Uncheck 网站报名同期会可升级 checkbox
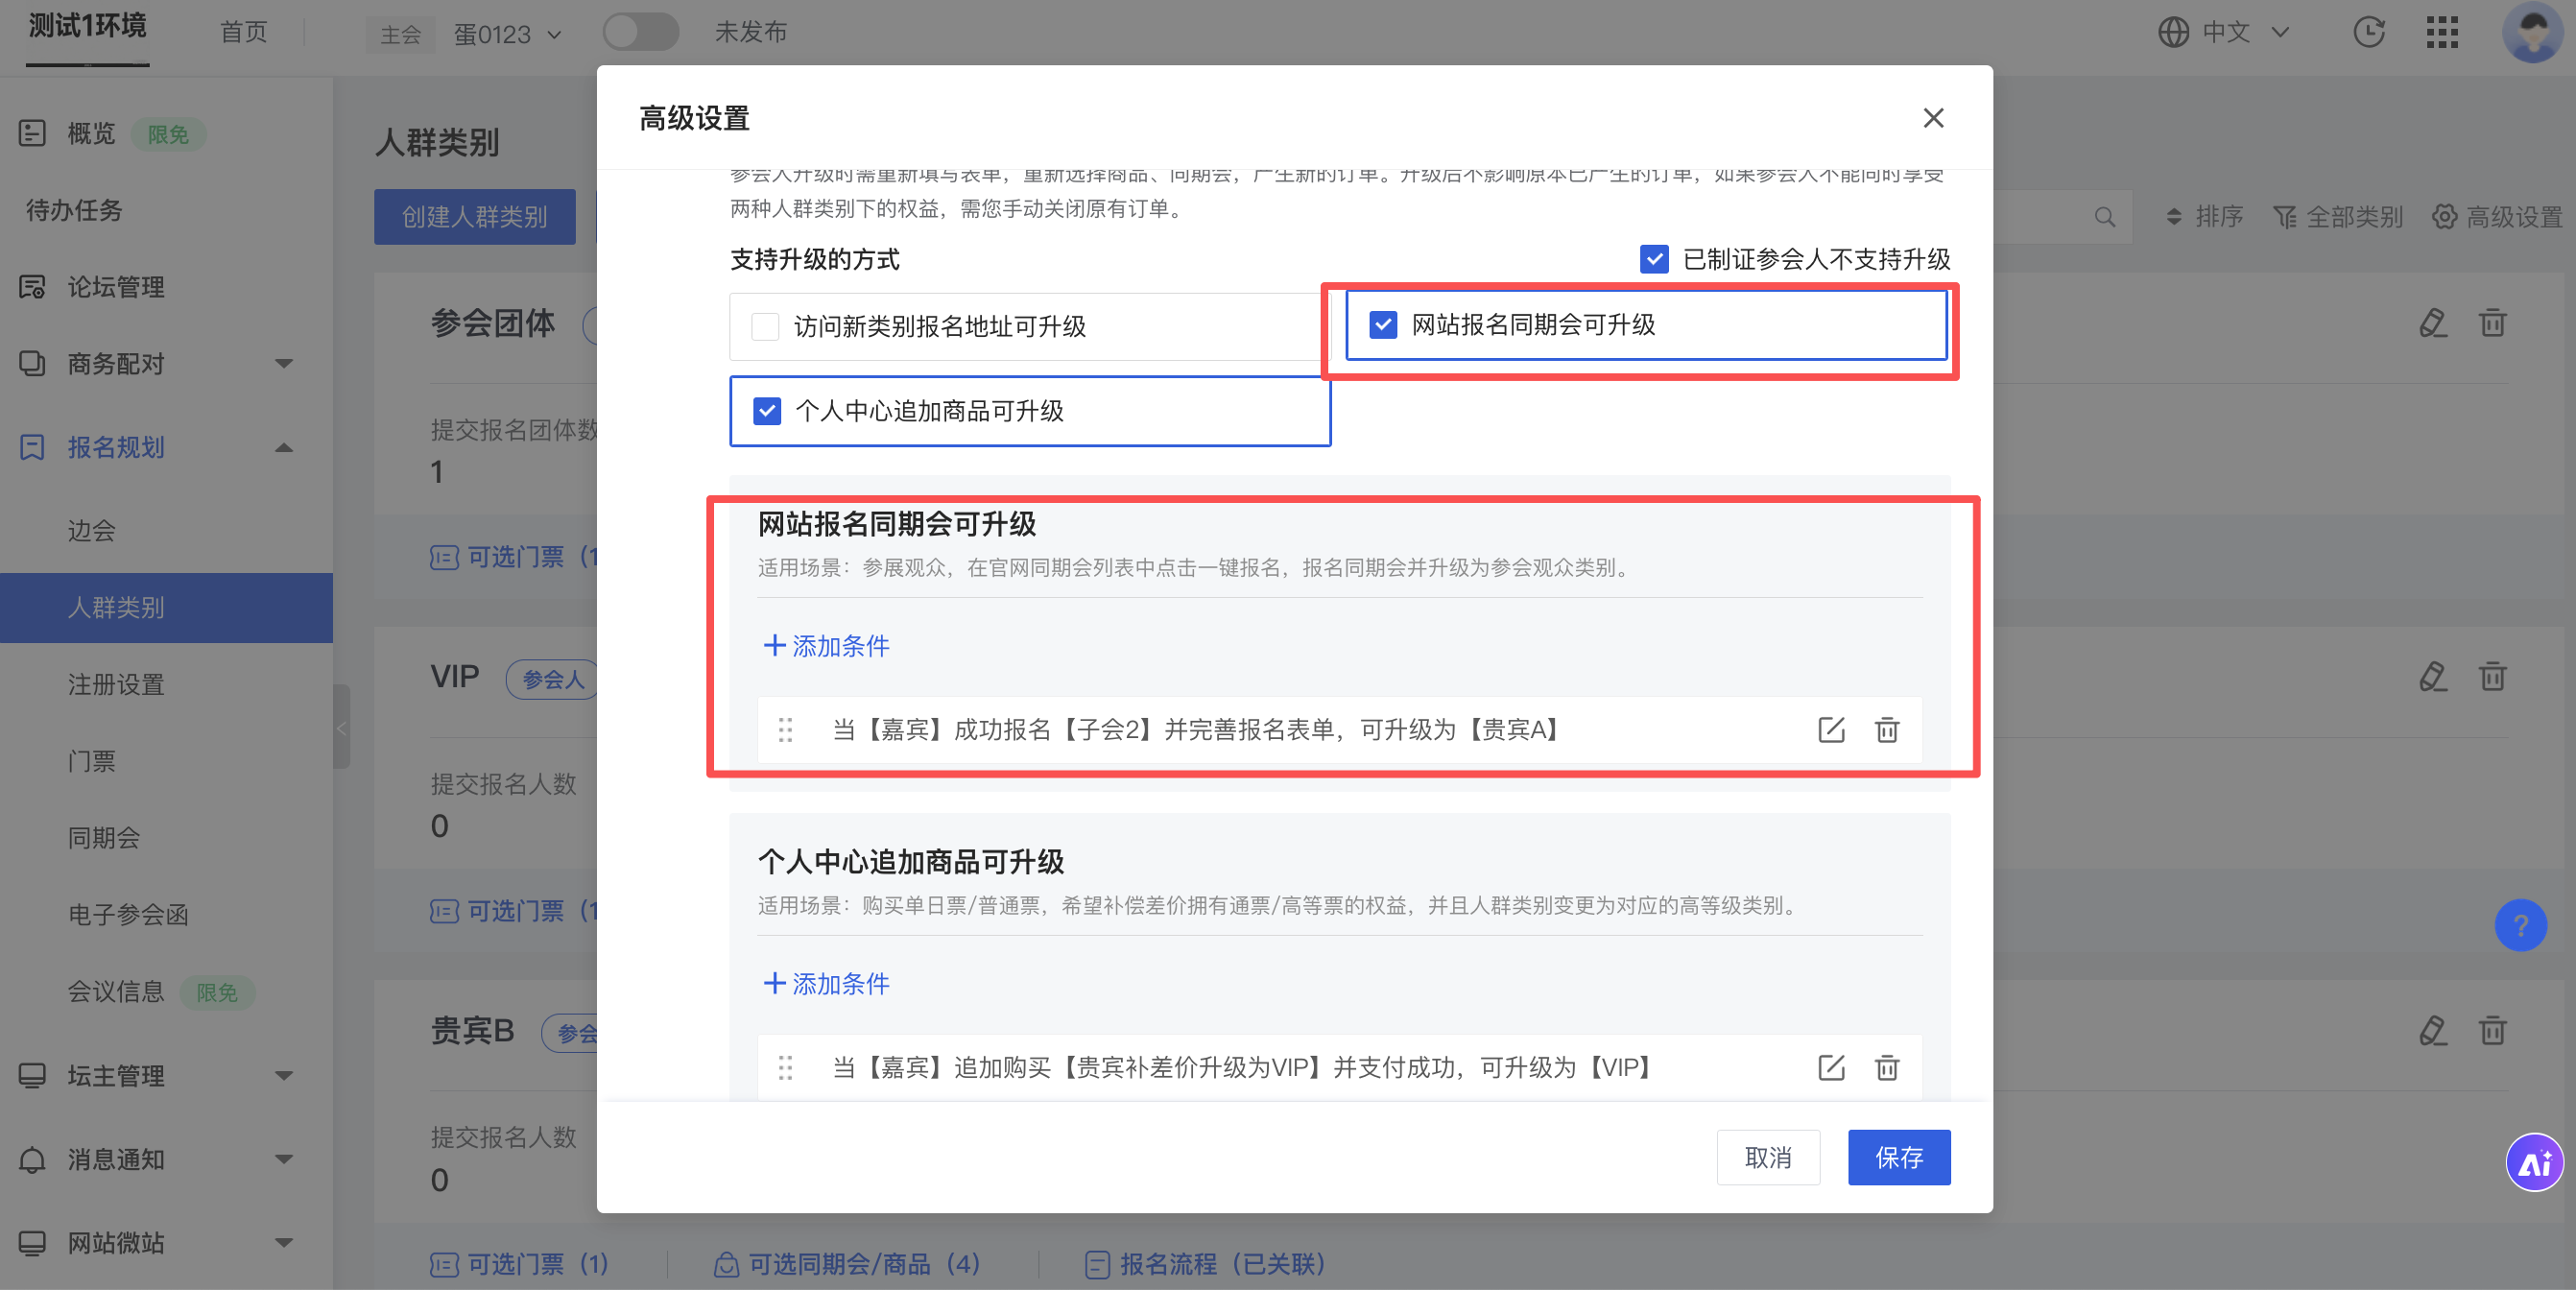The image size is (2576, 1290). pos(1382,325)
